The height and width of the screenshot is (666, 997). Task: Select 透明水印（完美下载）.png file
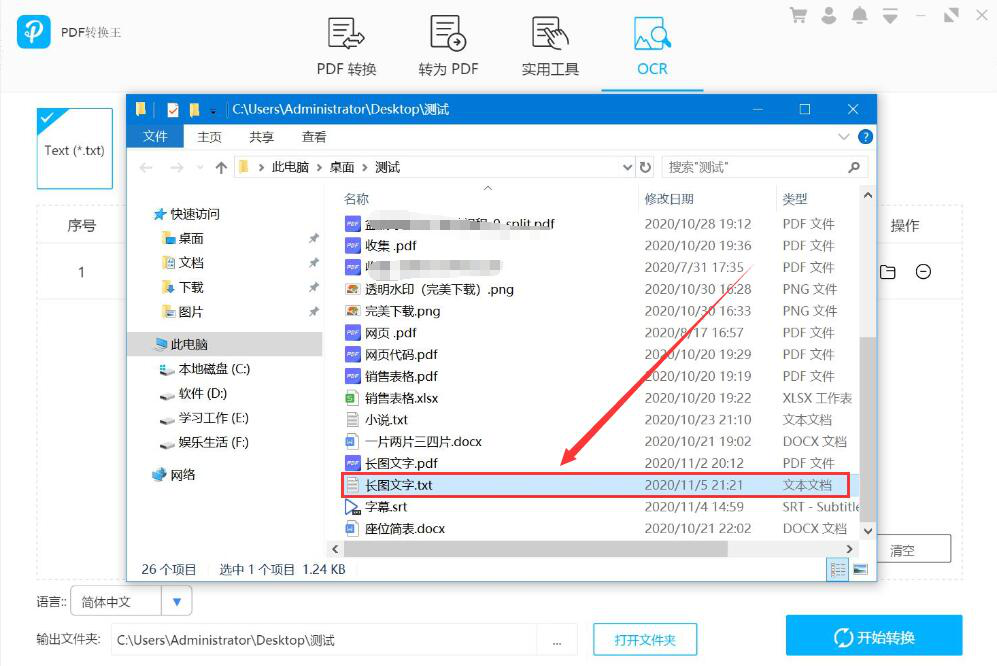(439, 289)
